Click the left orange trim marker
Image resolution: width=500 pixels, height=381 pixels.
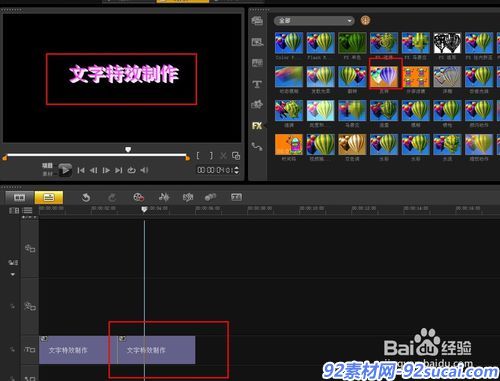pos(5,158)
